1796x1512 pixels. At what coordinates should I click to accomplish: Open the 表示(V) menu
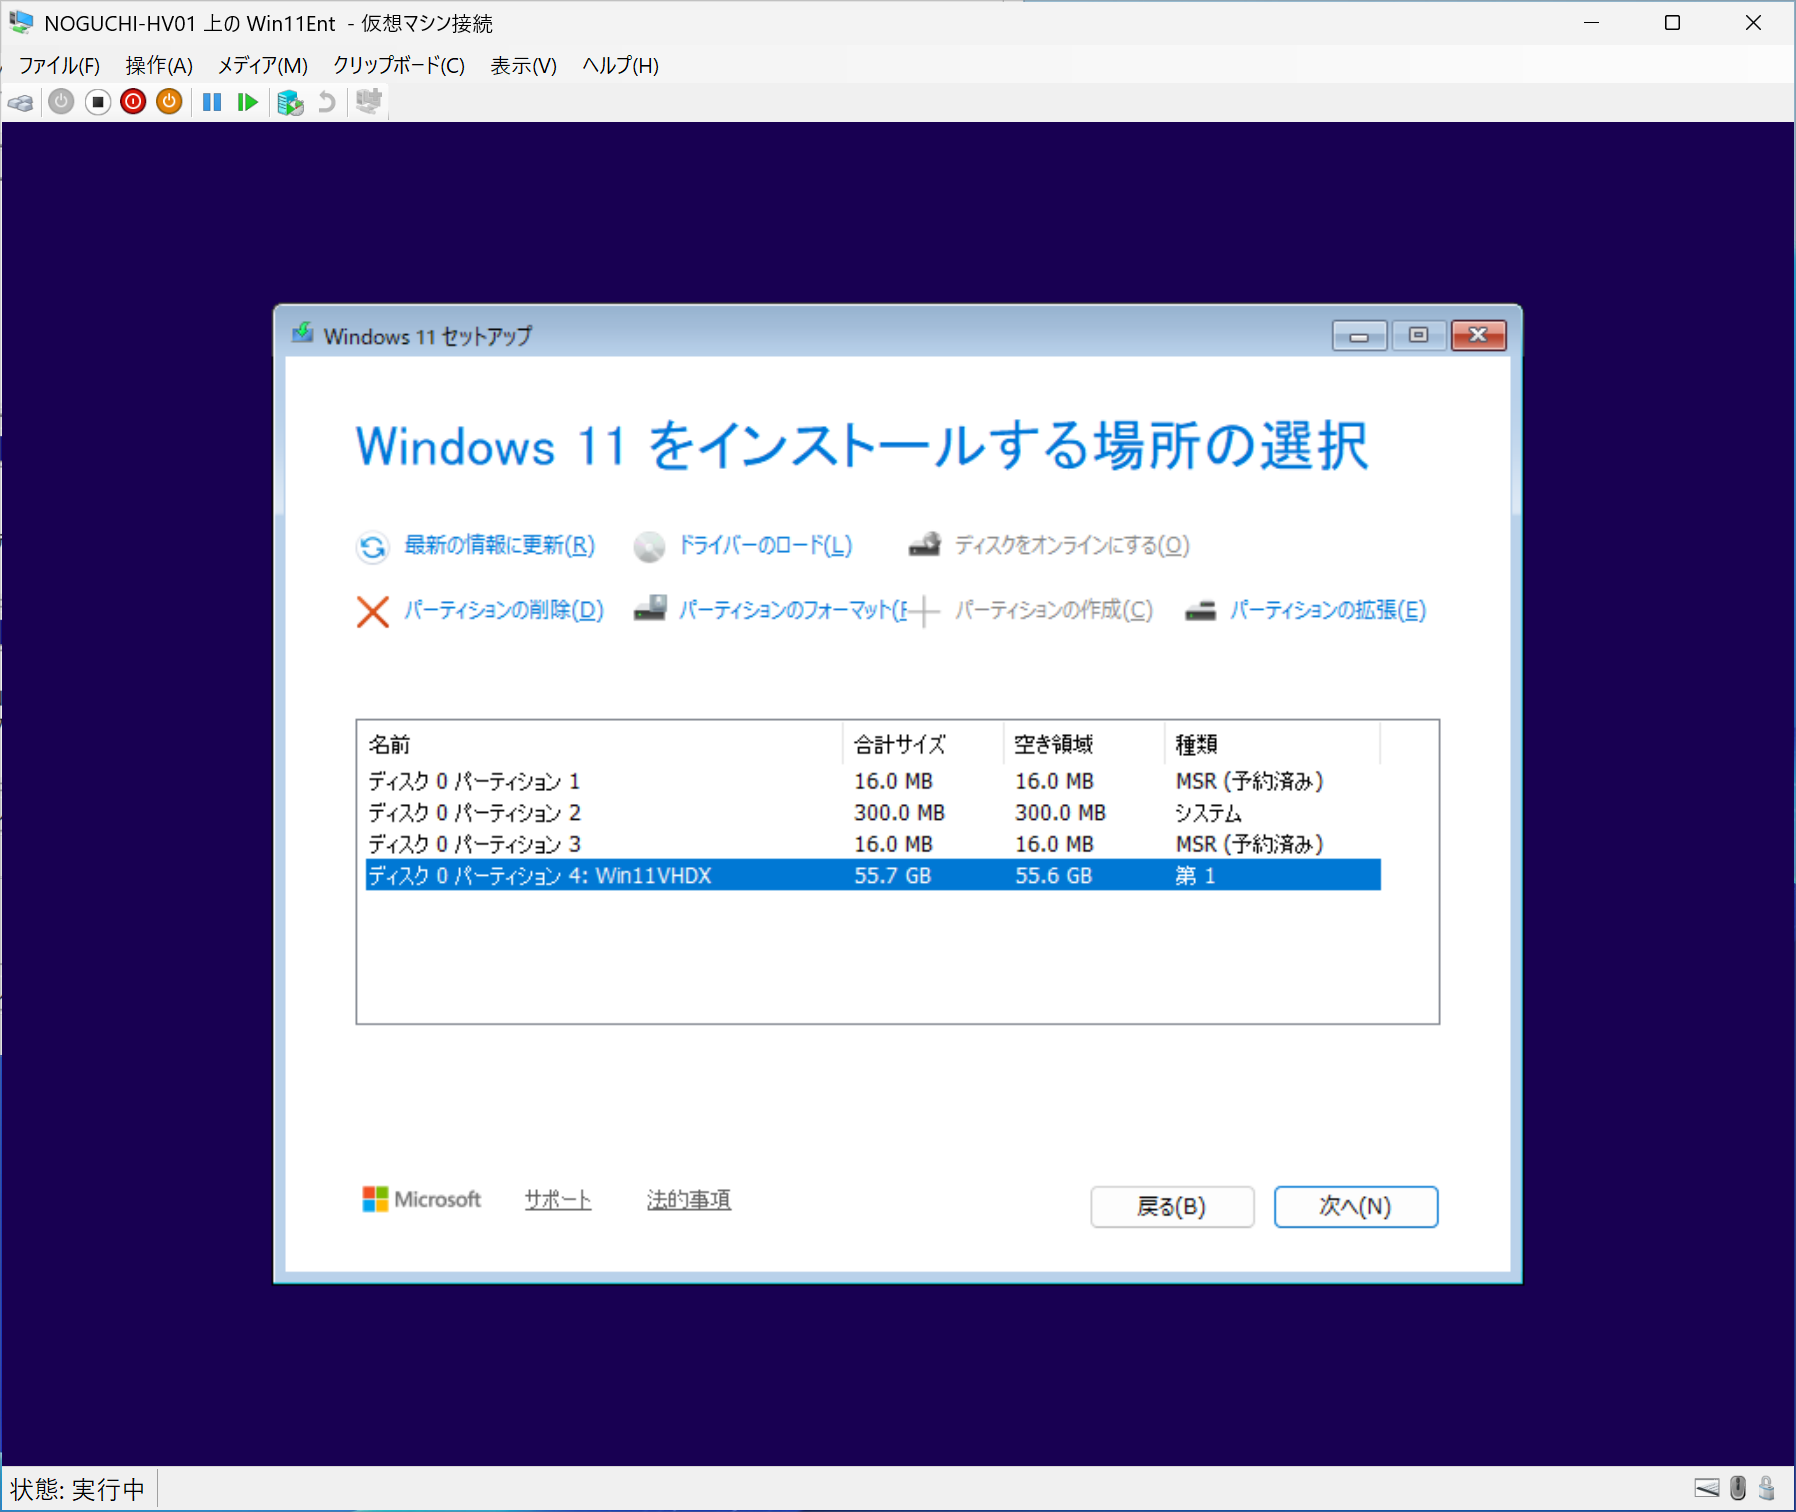pos(523,66)
